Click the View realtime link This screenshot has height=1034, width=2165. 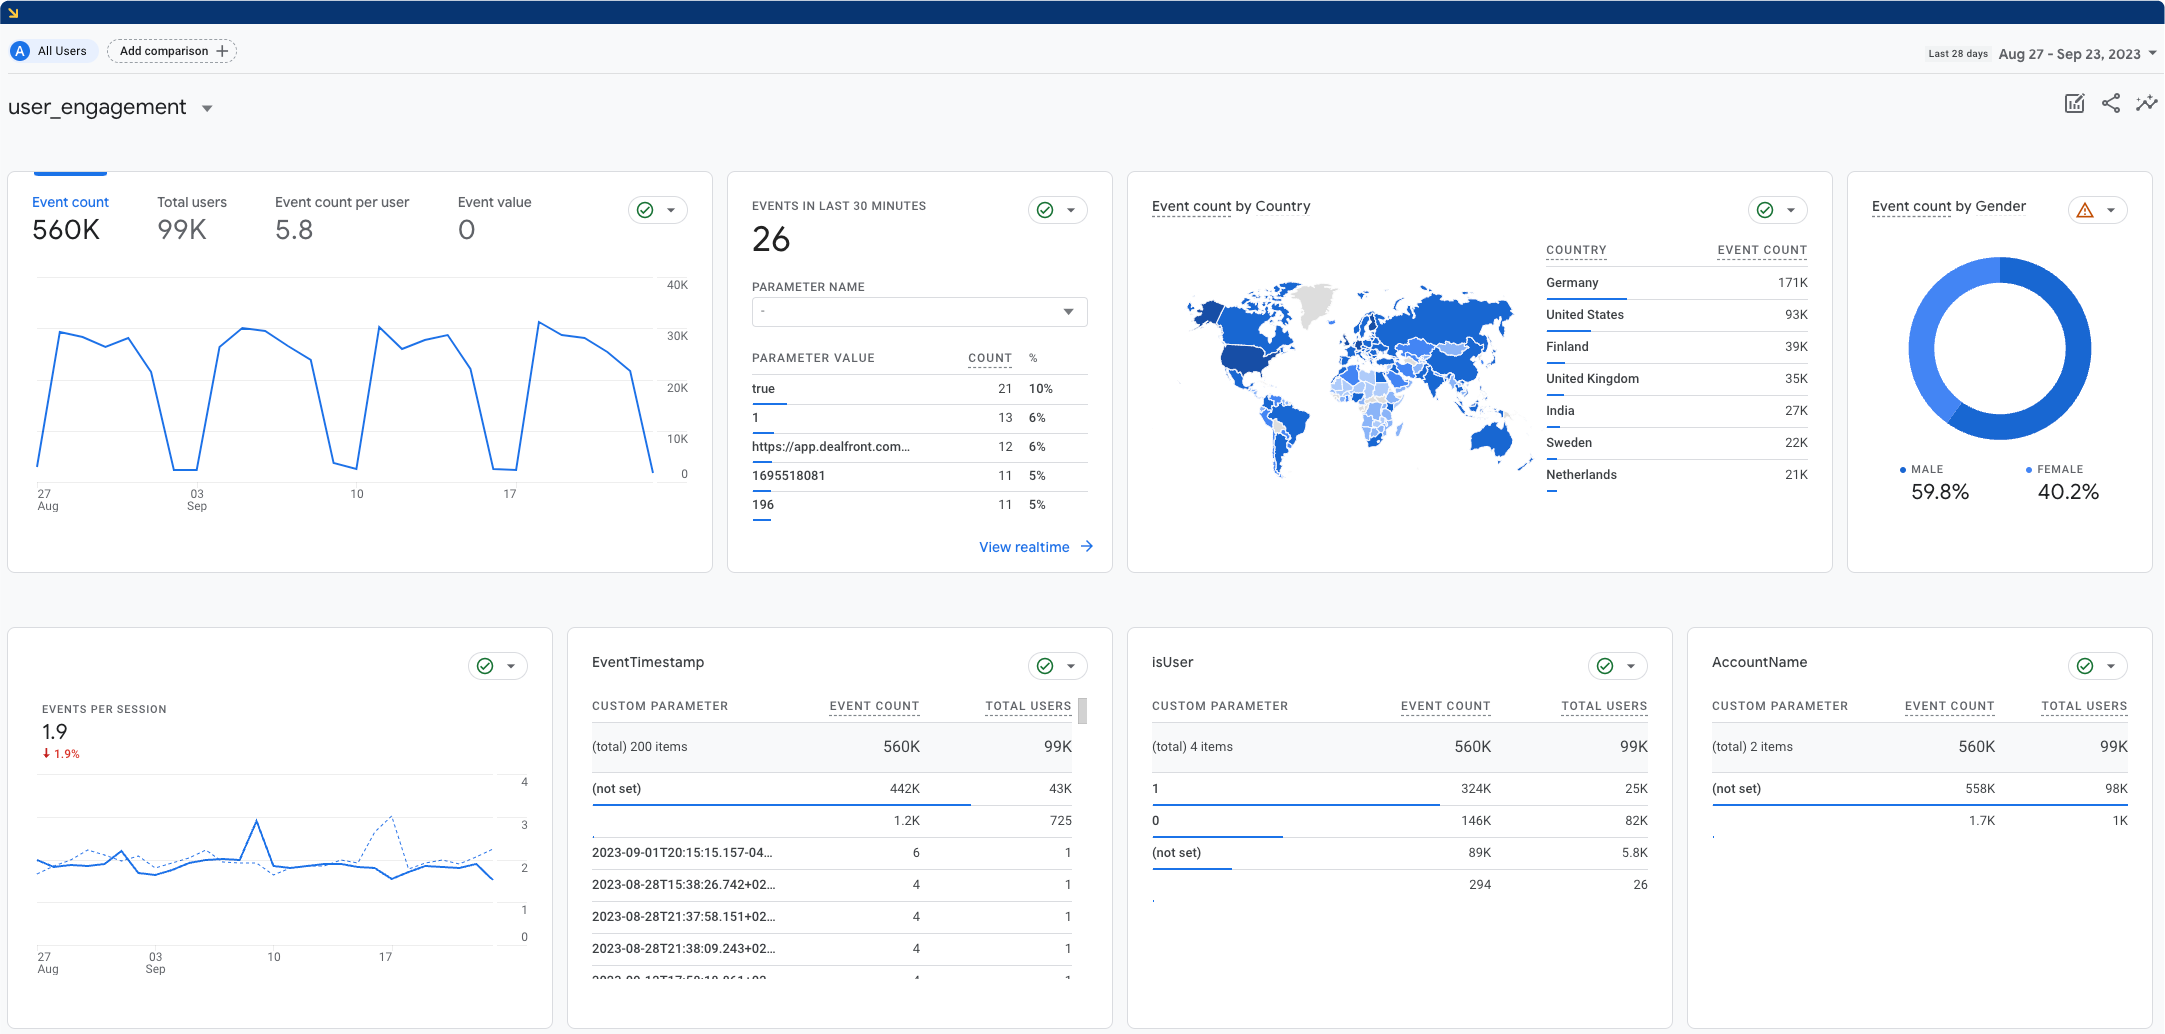coord(1025,547)
